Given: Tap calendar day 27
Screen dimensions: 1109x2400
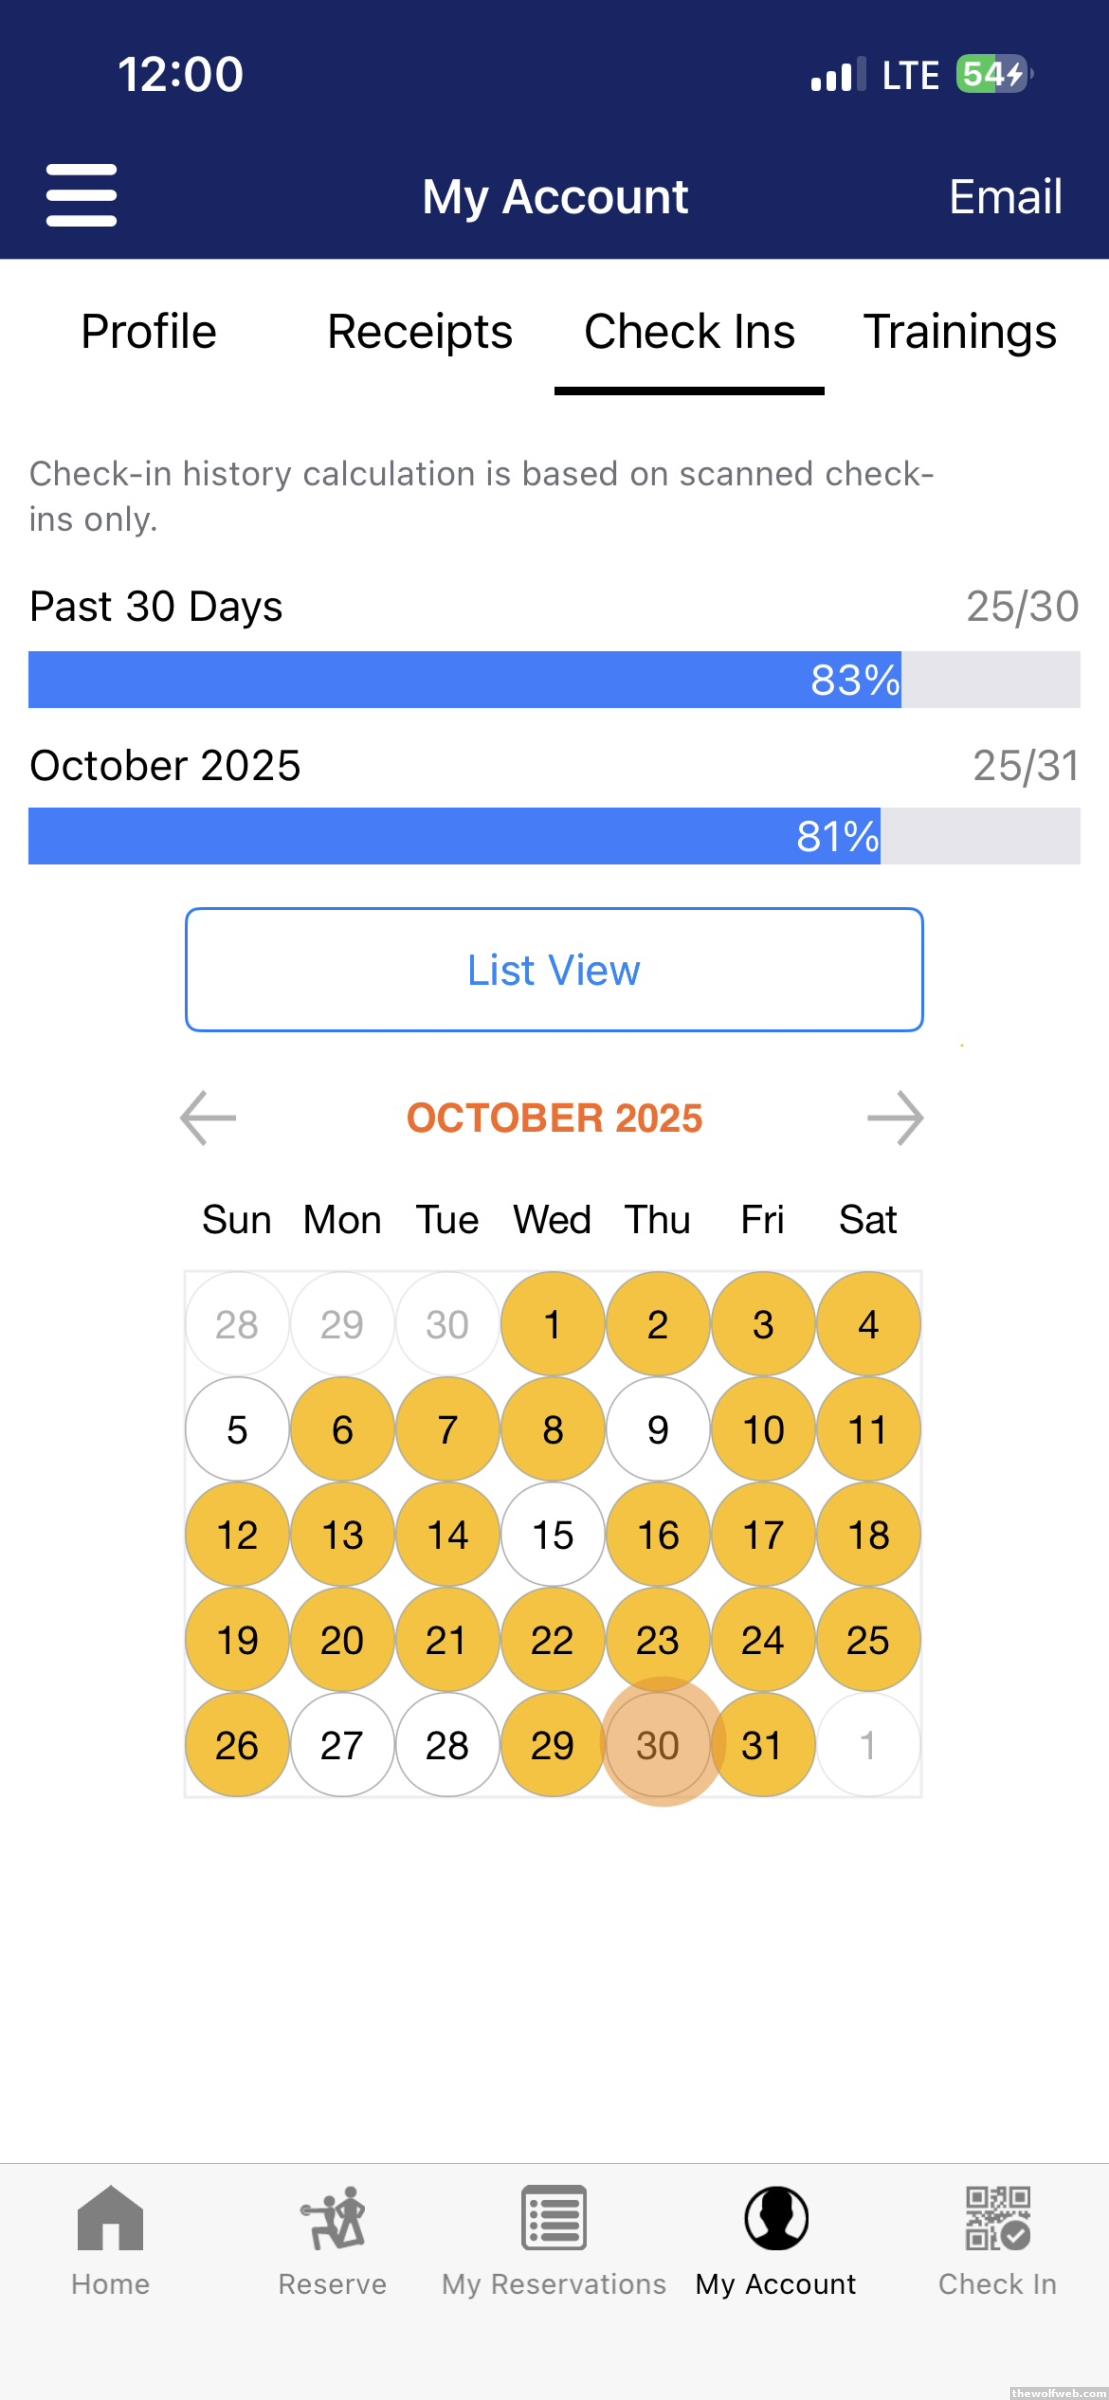Looking at the screenshot, I should click(x=342, y=1745).
